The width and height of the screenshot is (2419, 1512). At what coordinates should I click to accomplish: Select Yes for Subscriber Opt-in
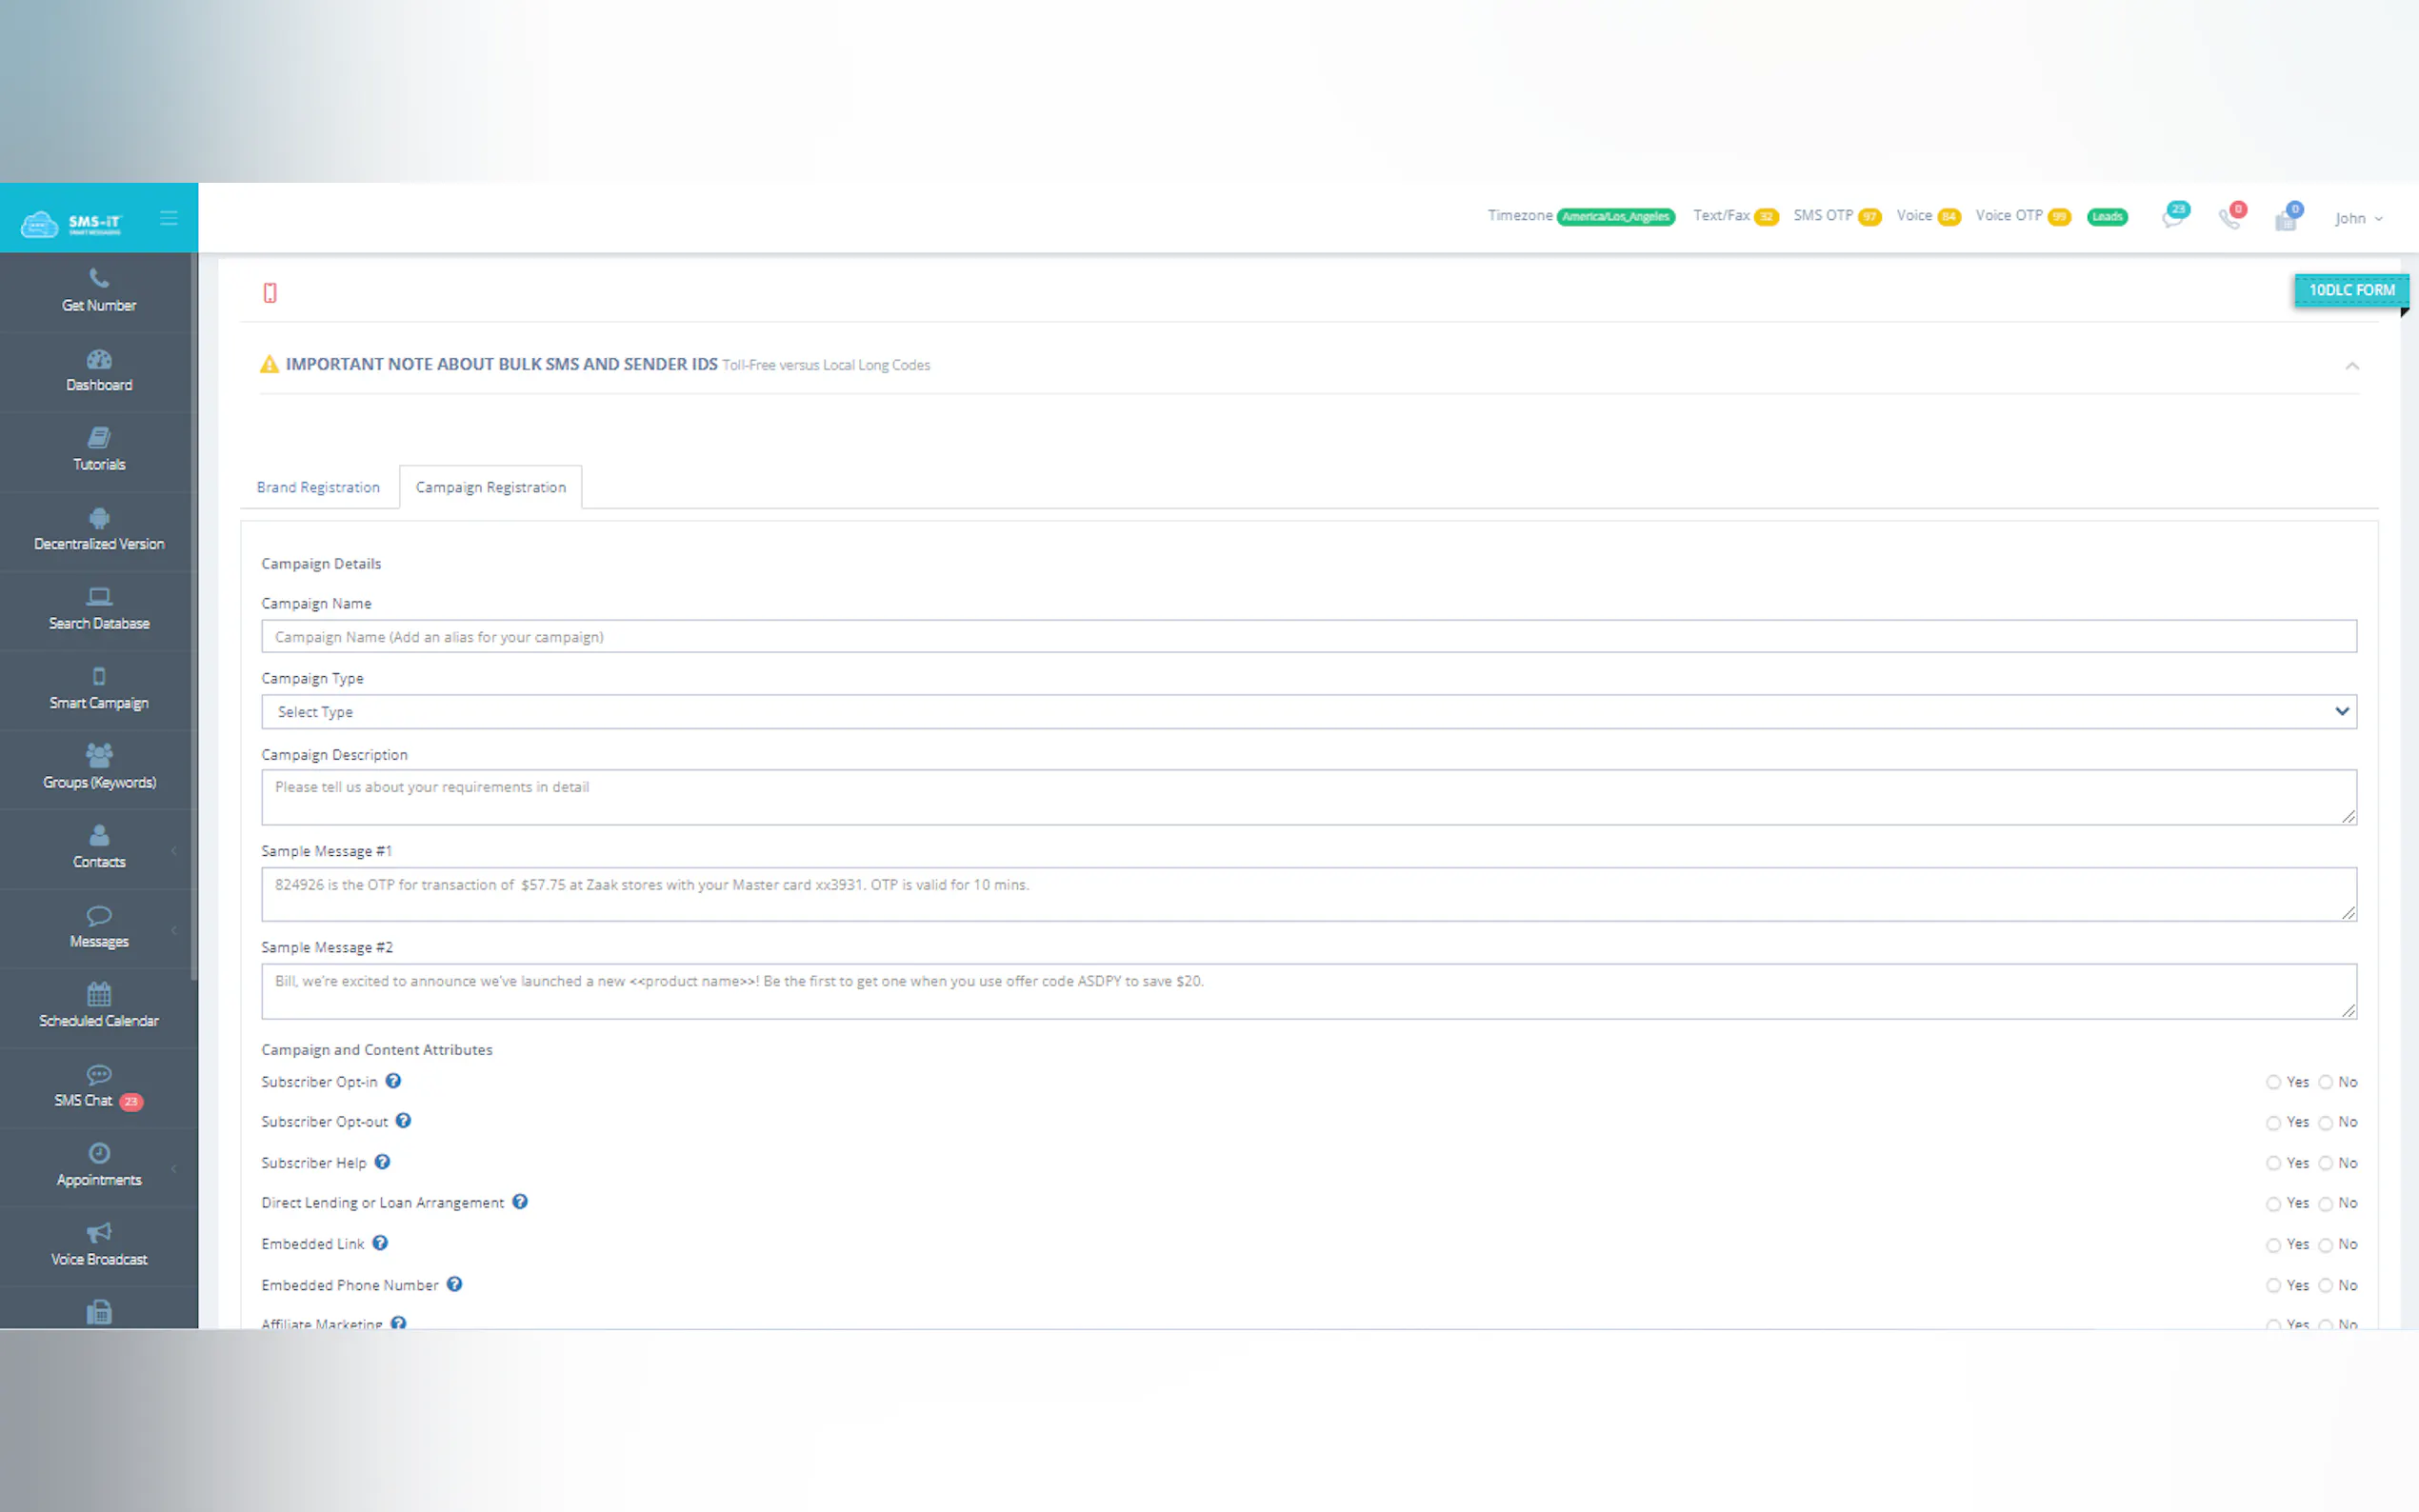pos(2272,1082)
